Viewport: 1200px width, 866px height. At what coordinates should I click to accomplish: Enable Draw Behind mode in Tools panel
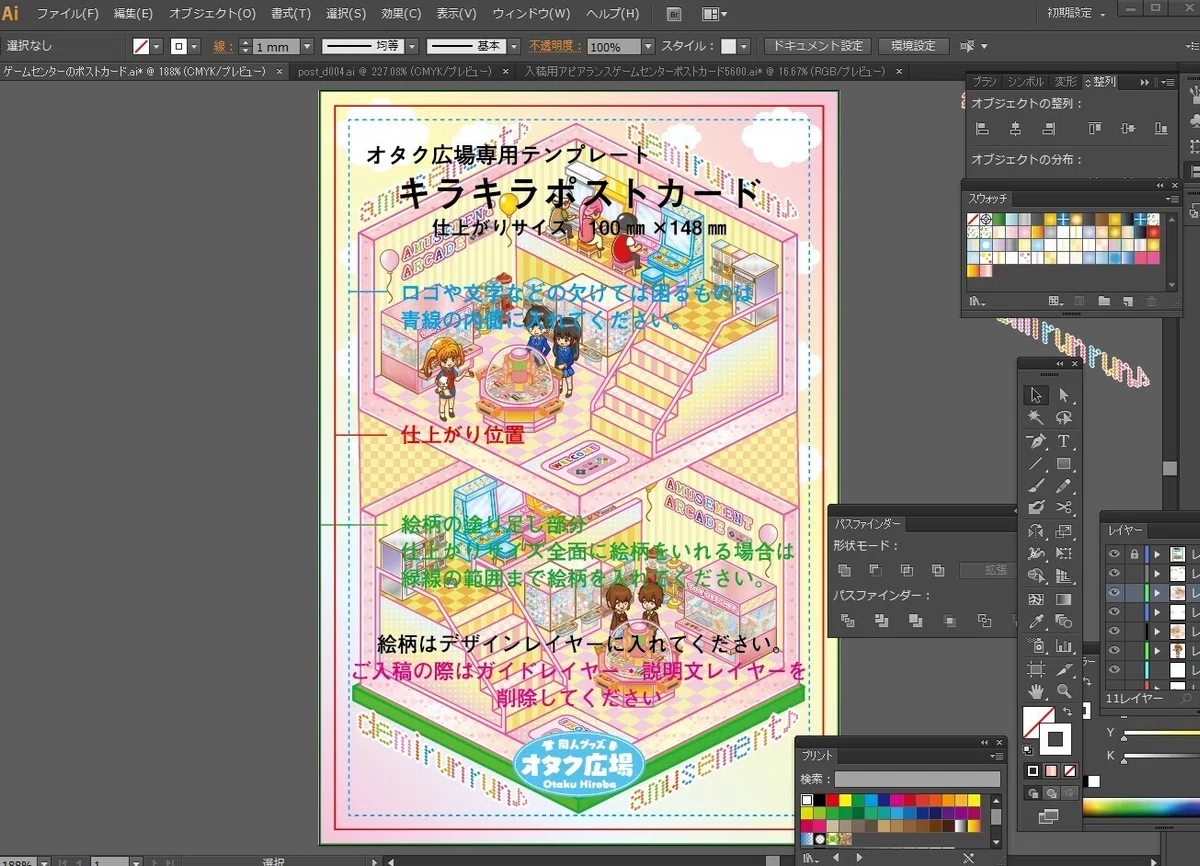click(x=1051, y=793)
